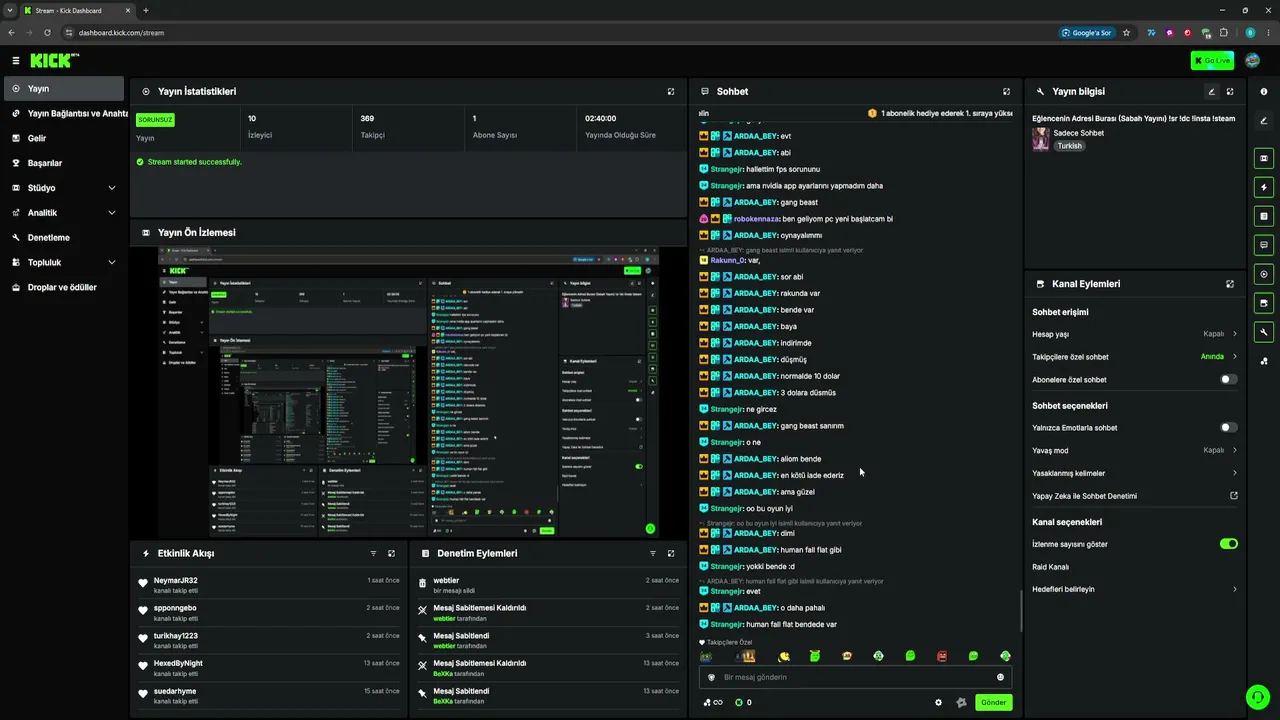
Task: Click the browser address bar URL
Action: 121,33
